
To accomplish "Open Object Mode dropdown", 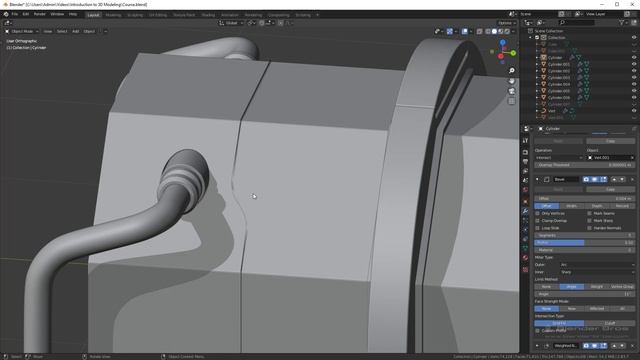I will point(22,31).
